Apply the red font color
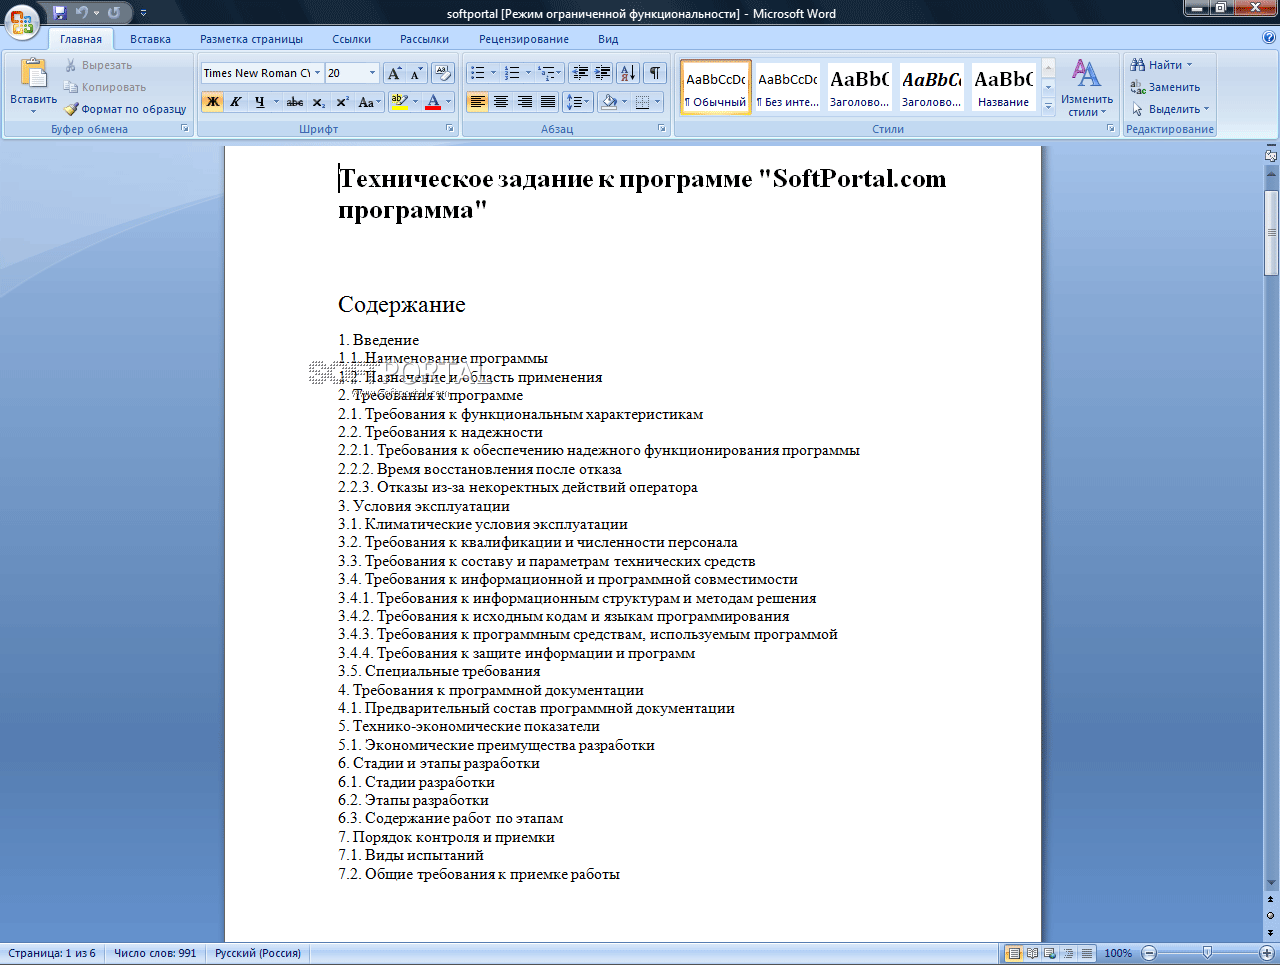Image resolution: width=1280 pixels, height=965 pixels. point(433,102)
